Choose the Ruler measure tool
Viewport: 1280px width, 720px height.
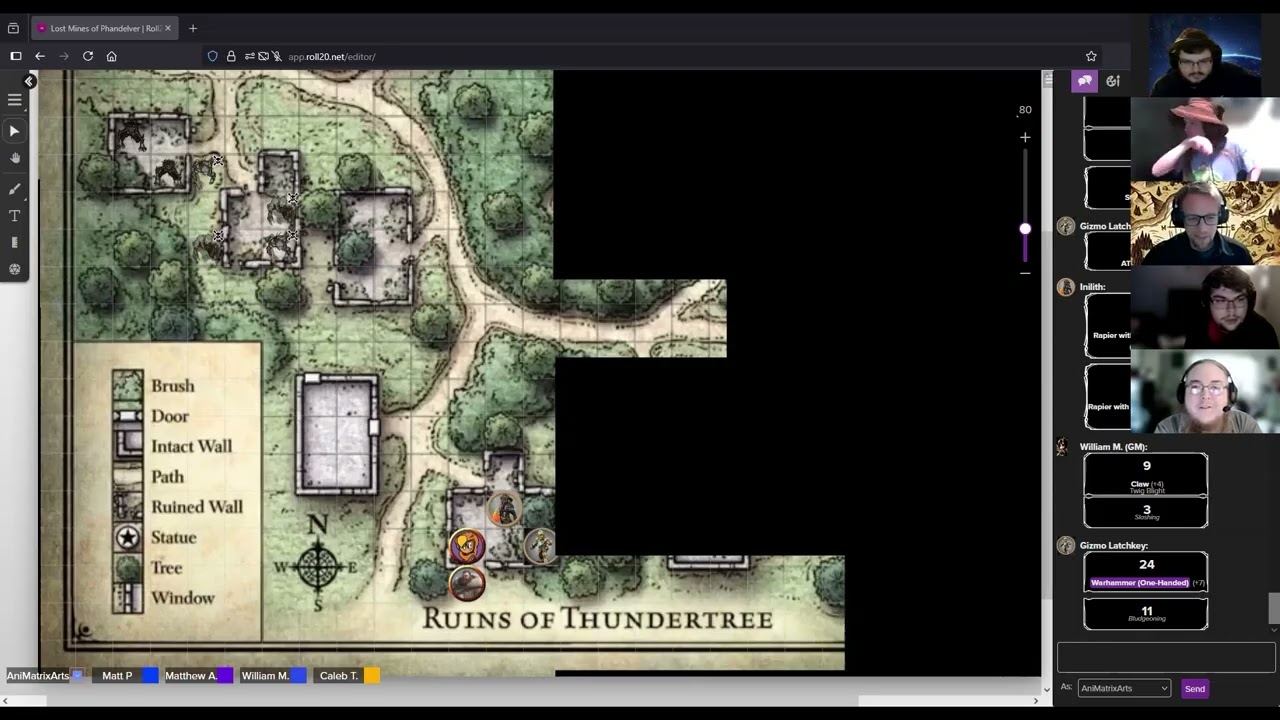(15, 242)
